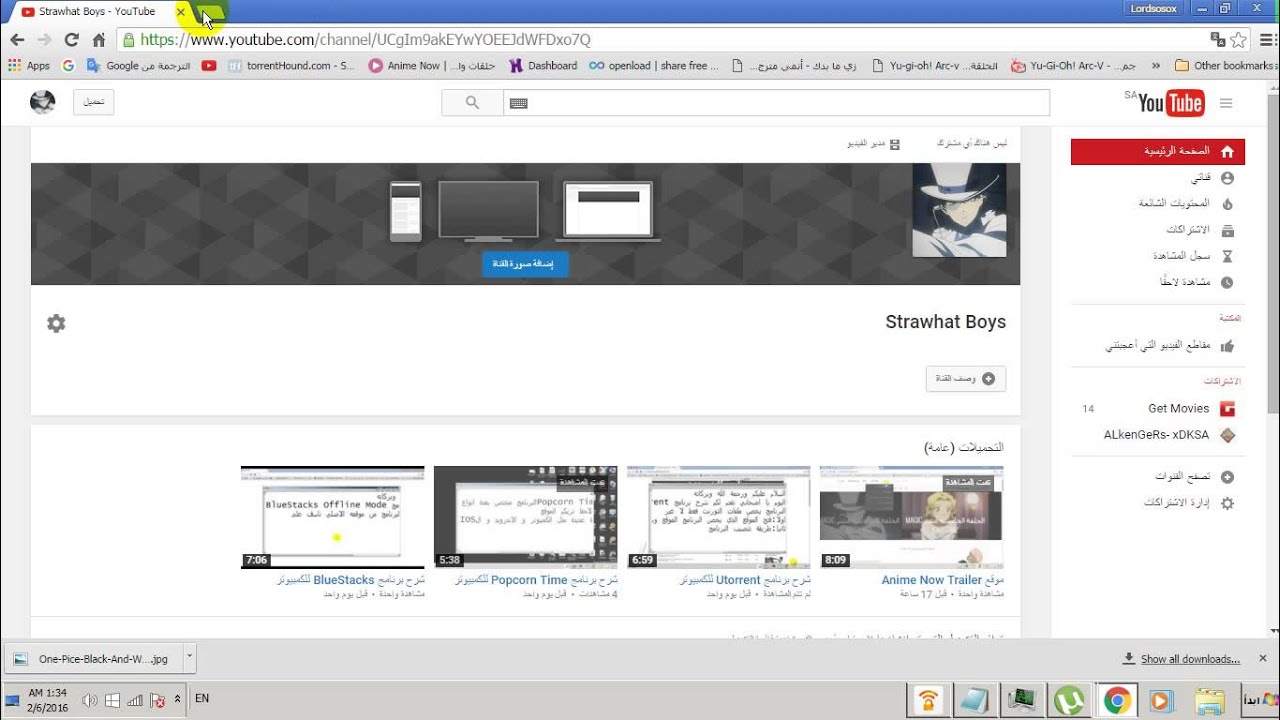Open Manage subscriptions in the sidebar
Viewport: 1280px width, 720px height.
point(1188,503)
